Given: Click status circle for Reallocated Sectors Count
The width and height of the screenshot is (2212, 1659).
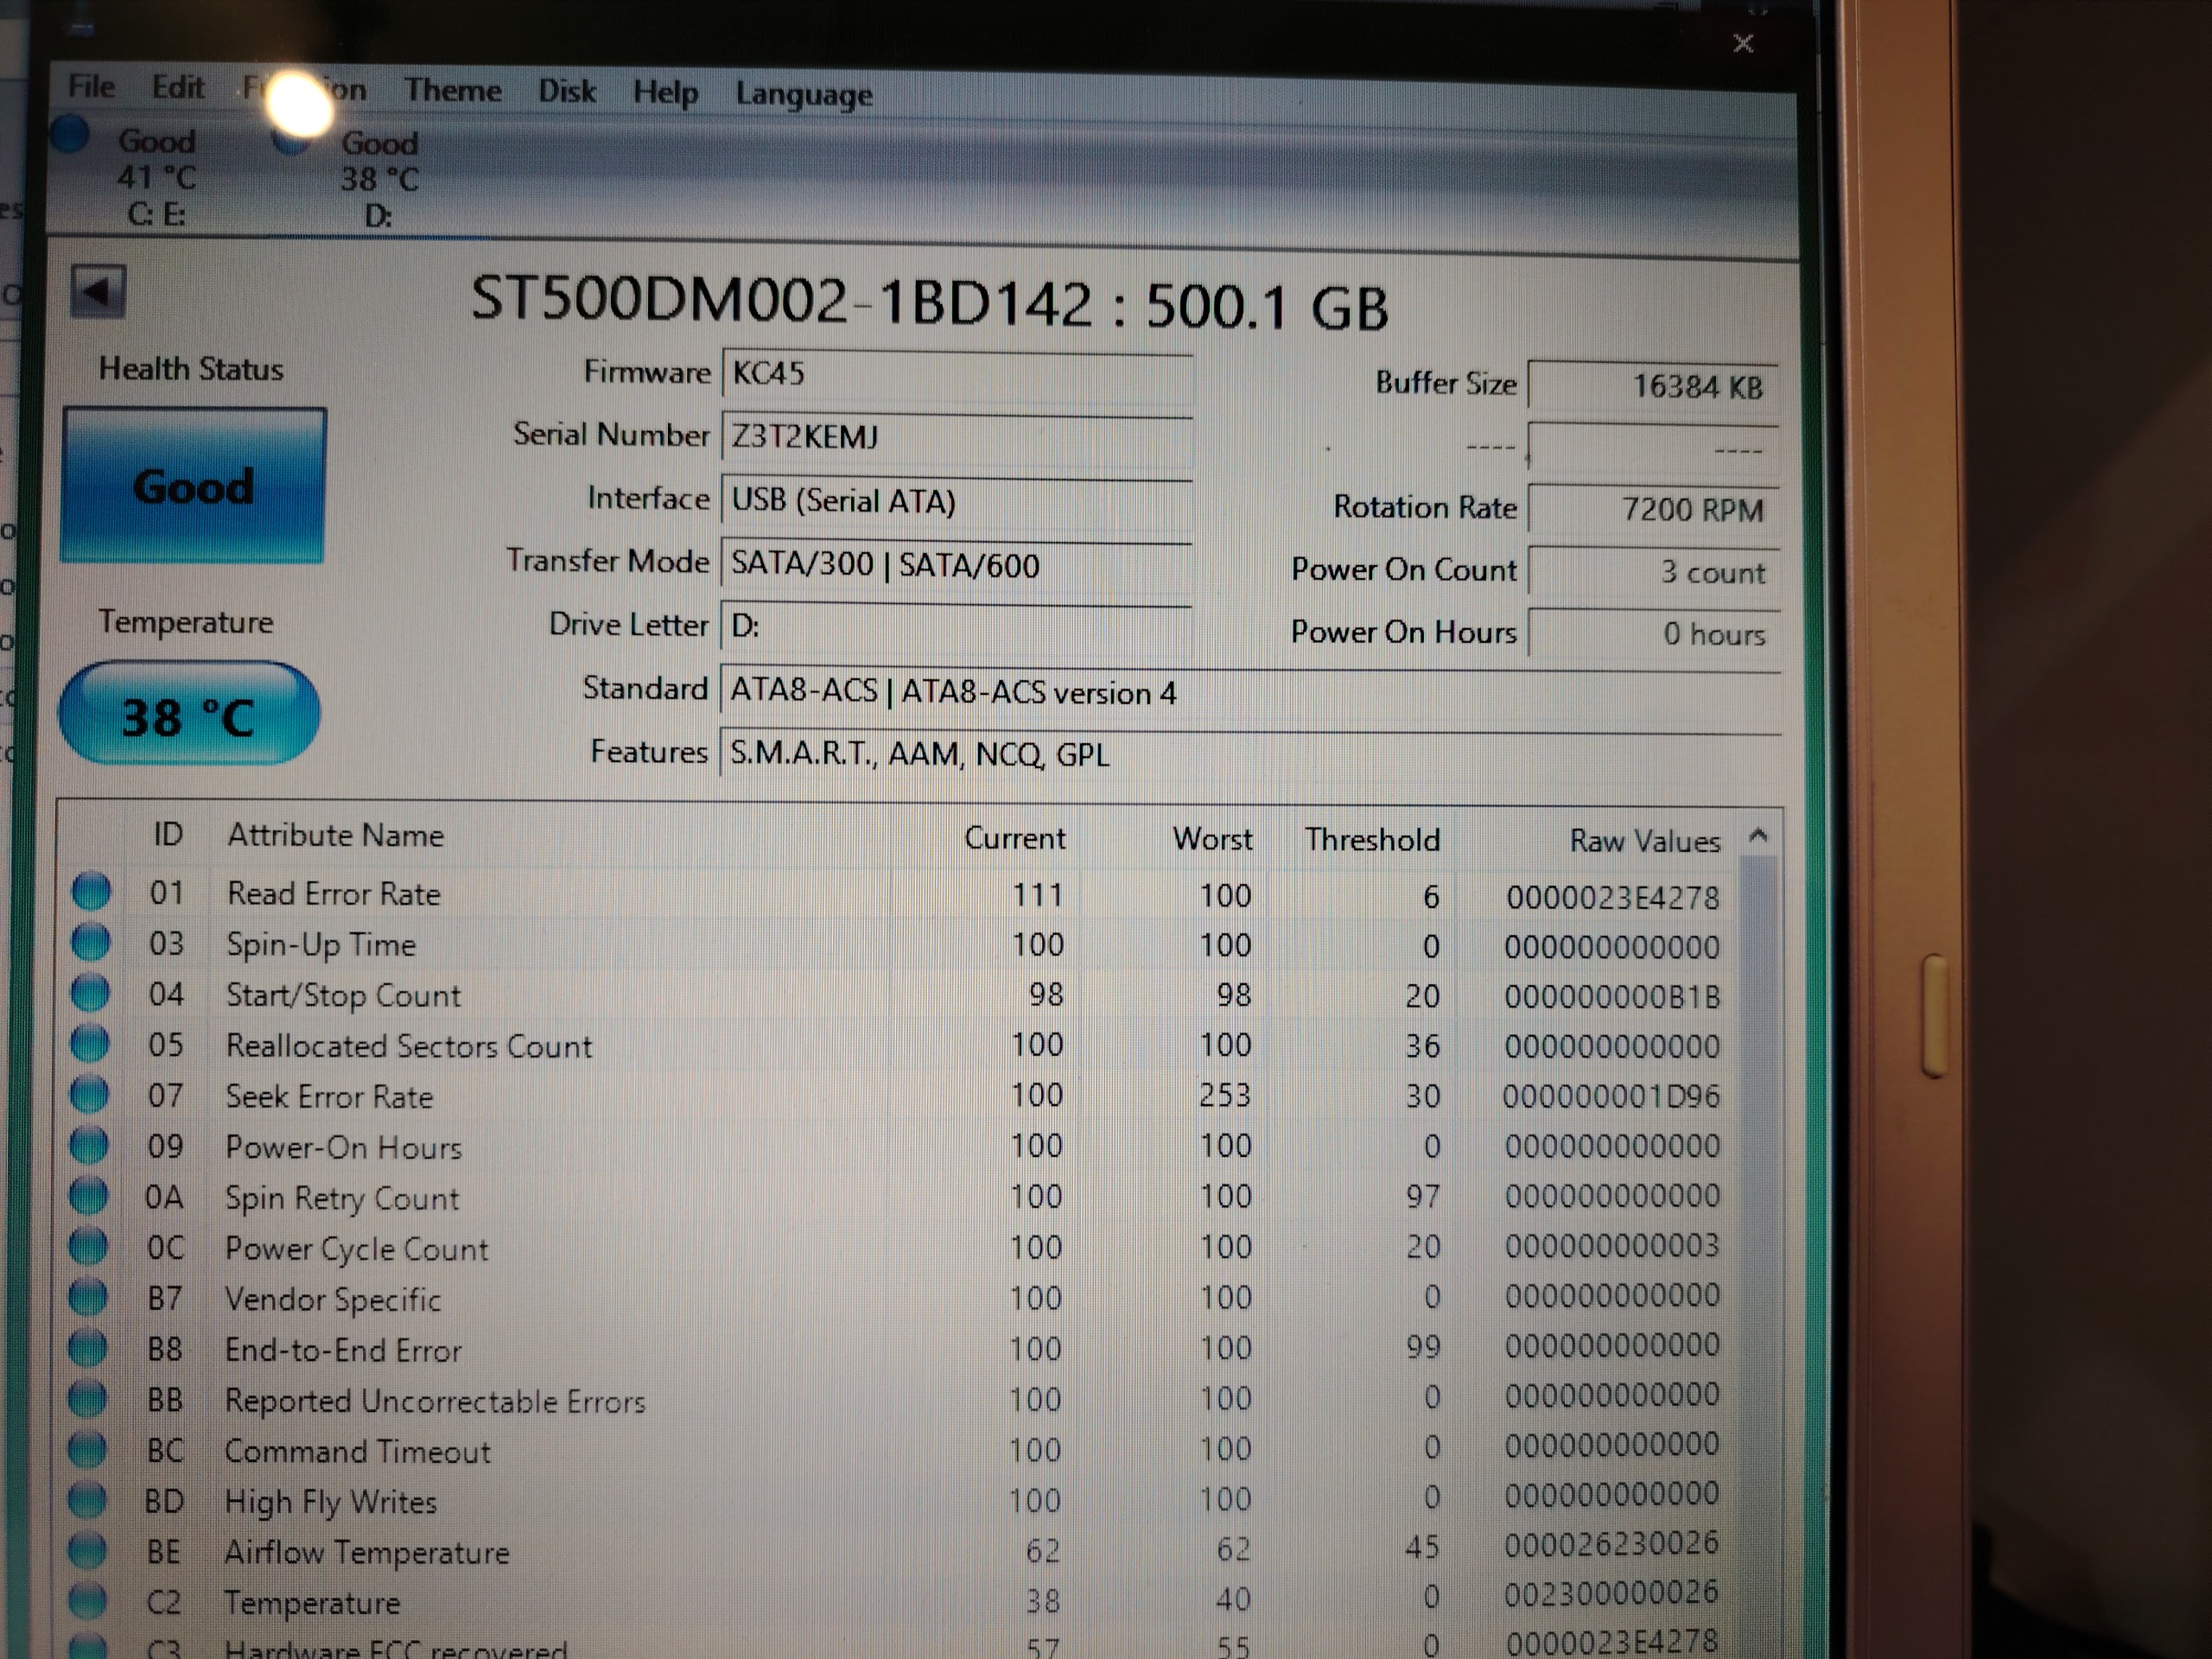Looking at the screenshot, I should (x=90, y=1043).
